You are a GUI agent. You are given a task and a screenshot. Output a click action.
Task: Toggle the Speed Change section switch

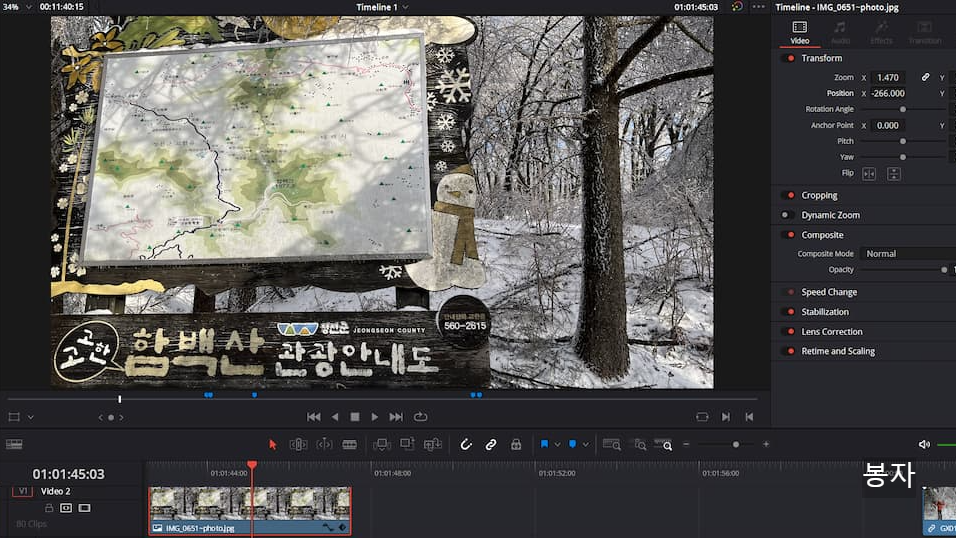(788, 292)
